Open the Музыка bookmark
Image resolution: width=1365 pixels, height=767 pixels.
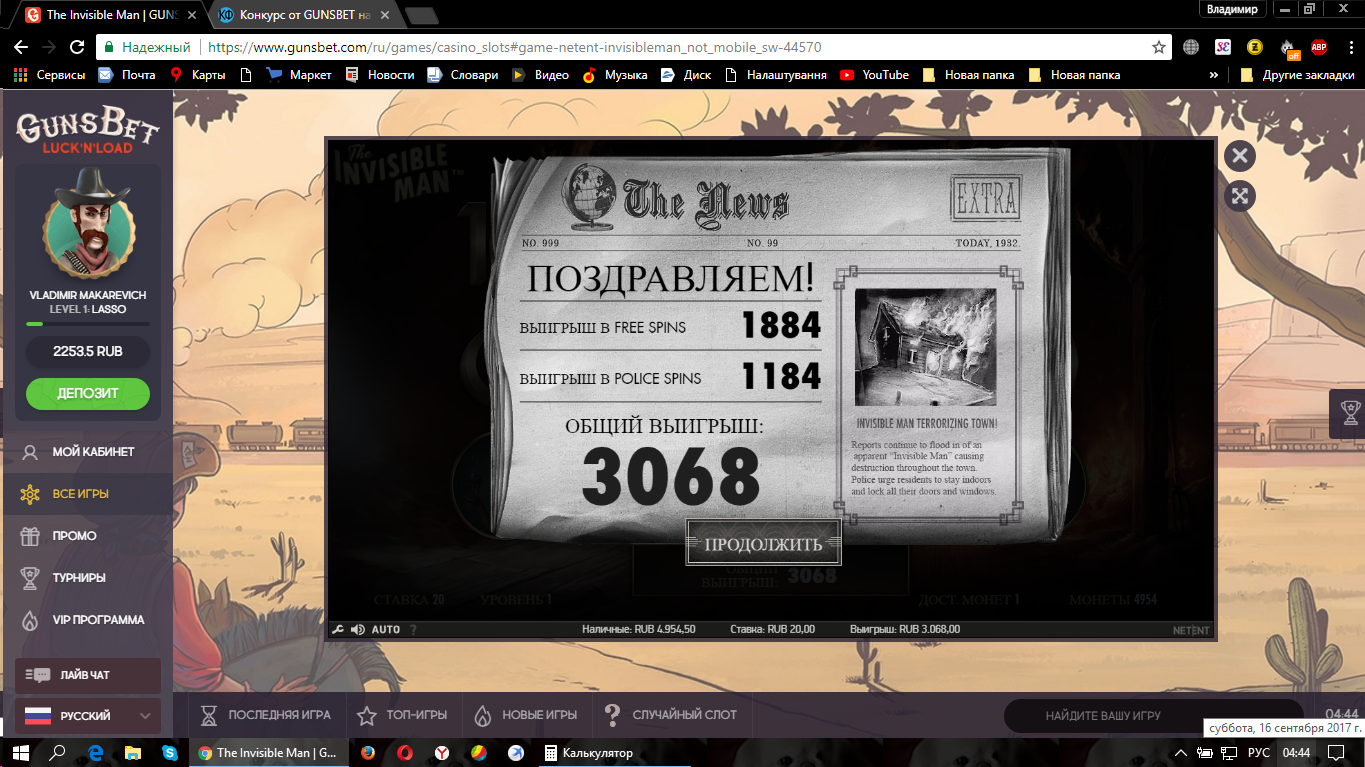tap(615, 75)
